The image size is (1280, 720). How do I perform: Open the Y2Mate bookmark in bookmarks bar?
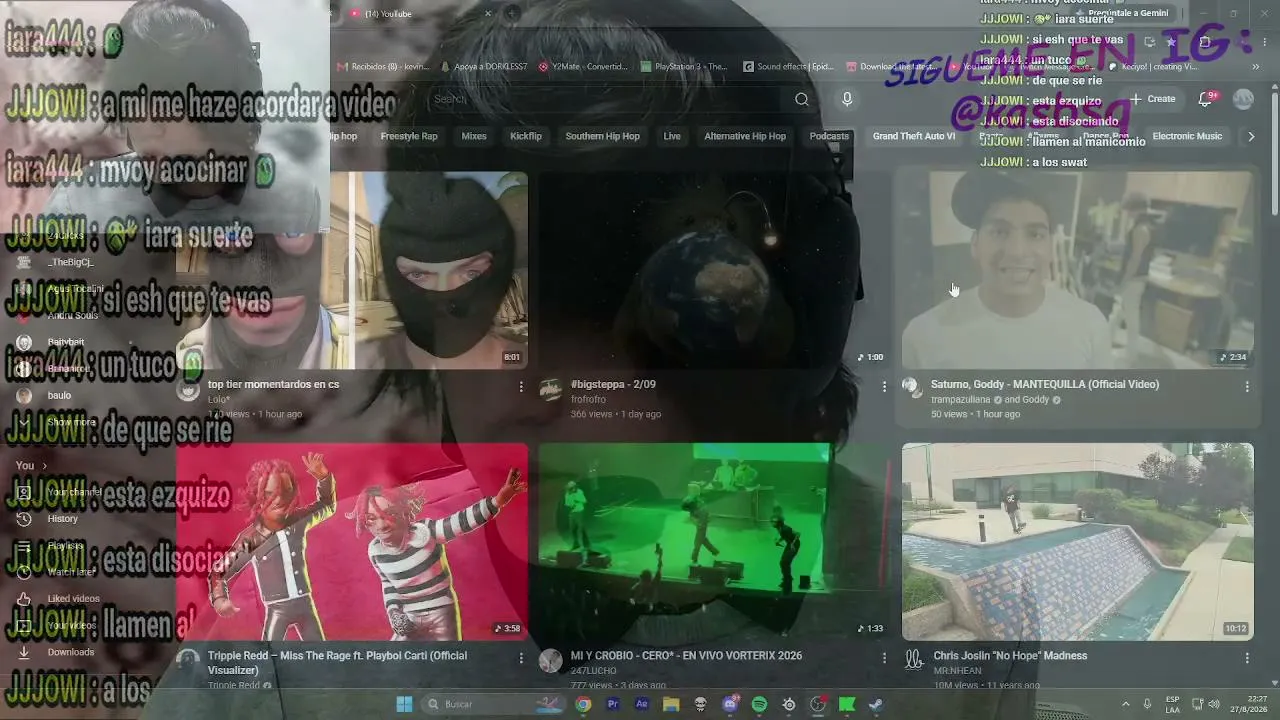(583, 67)
